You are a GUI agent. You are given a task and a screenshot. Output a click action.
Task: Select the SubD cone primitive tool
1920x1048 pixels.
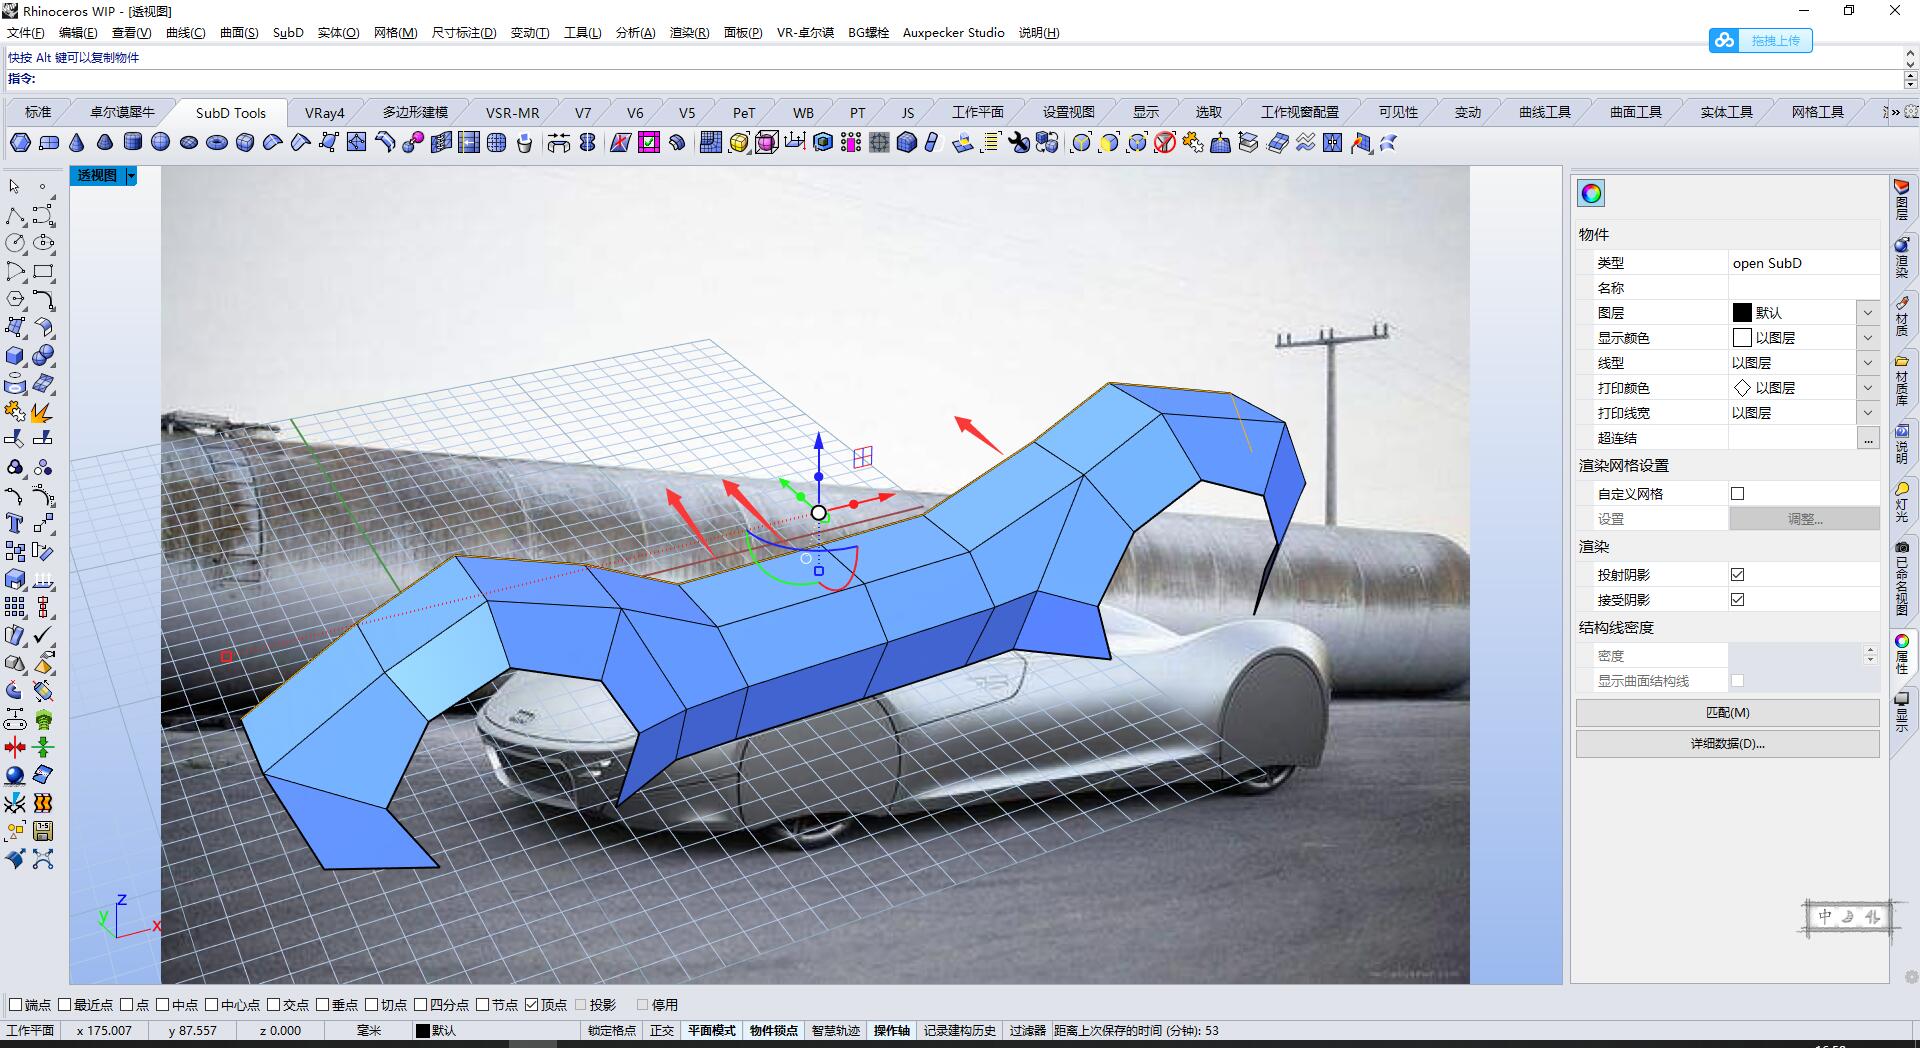tap(77, 143)
